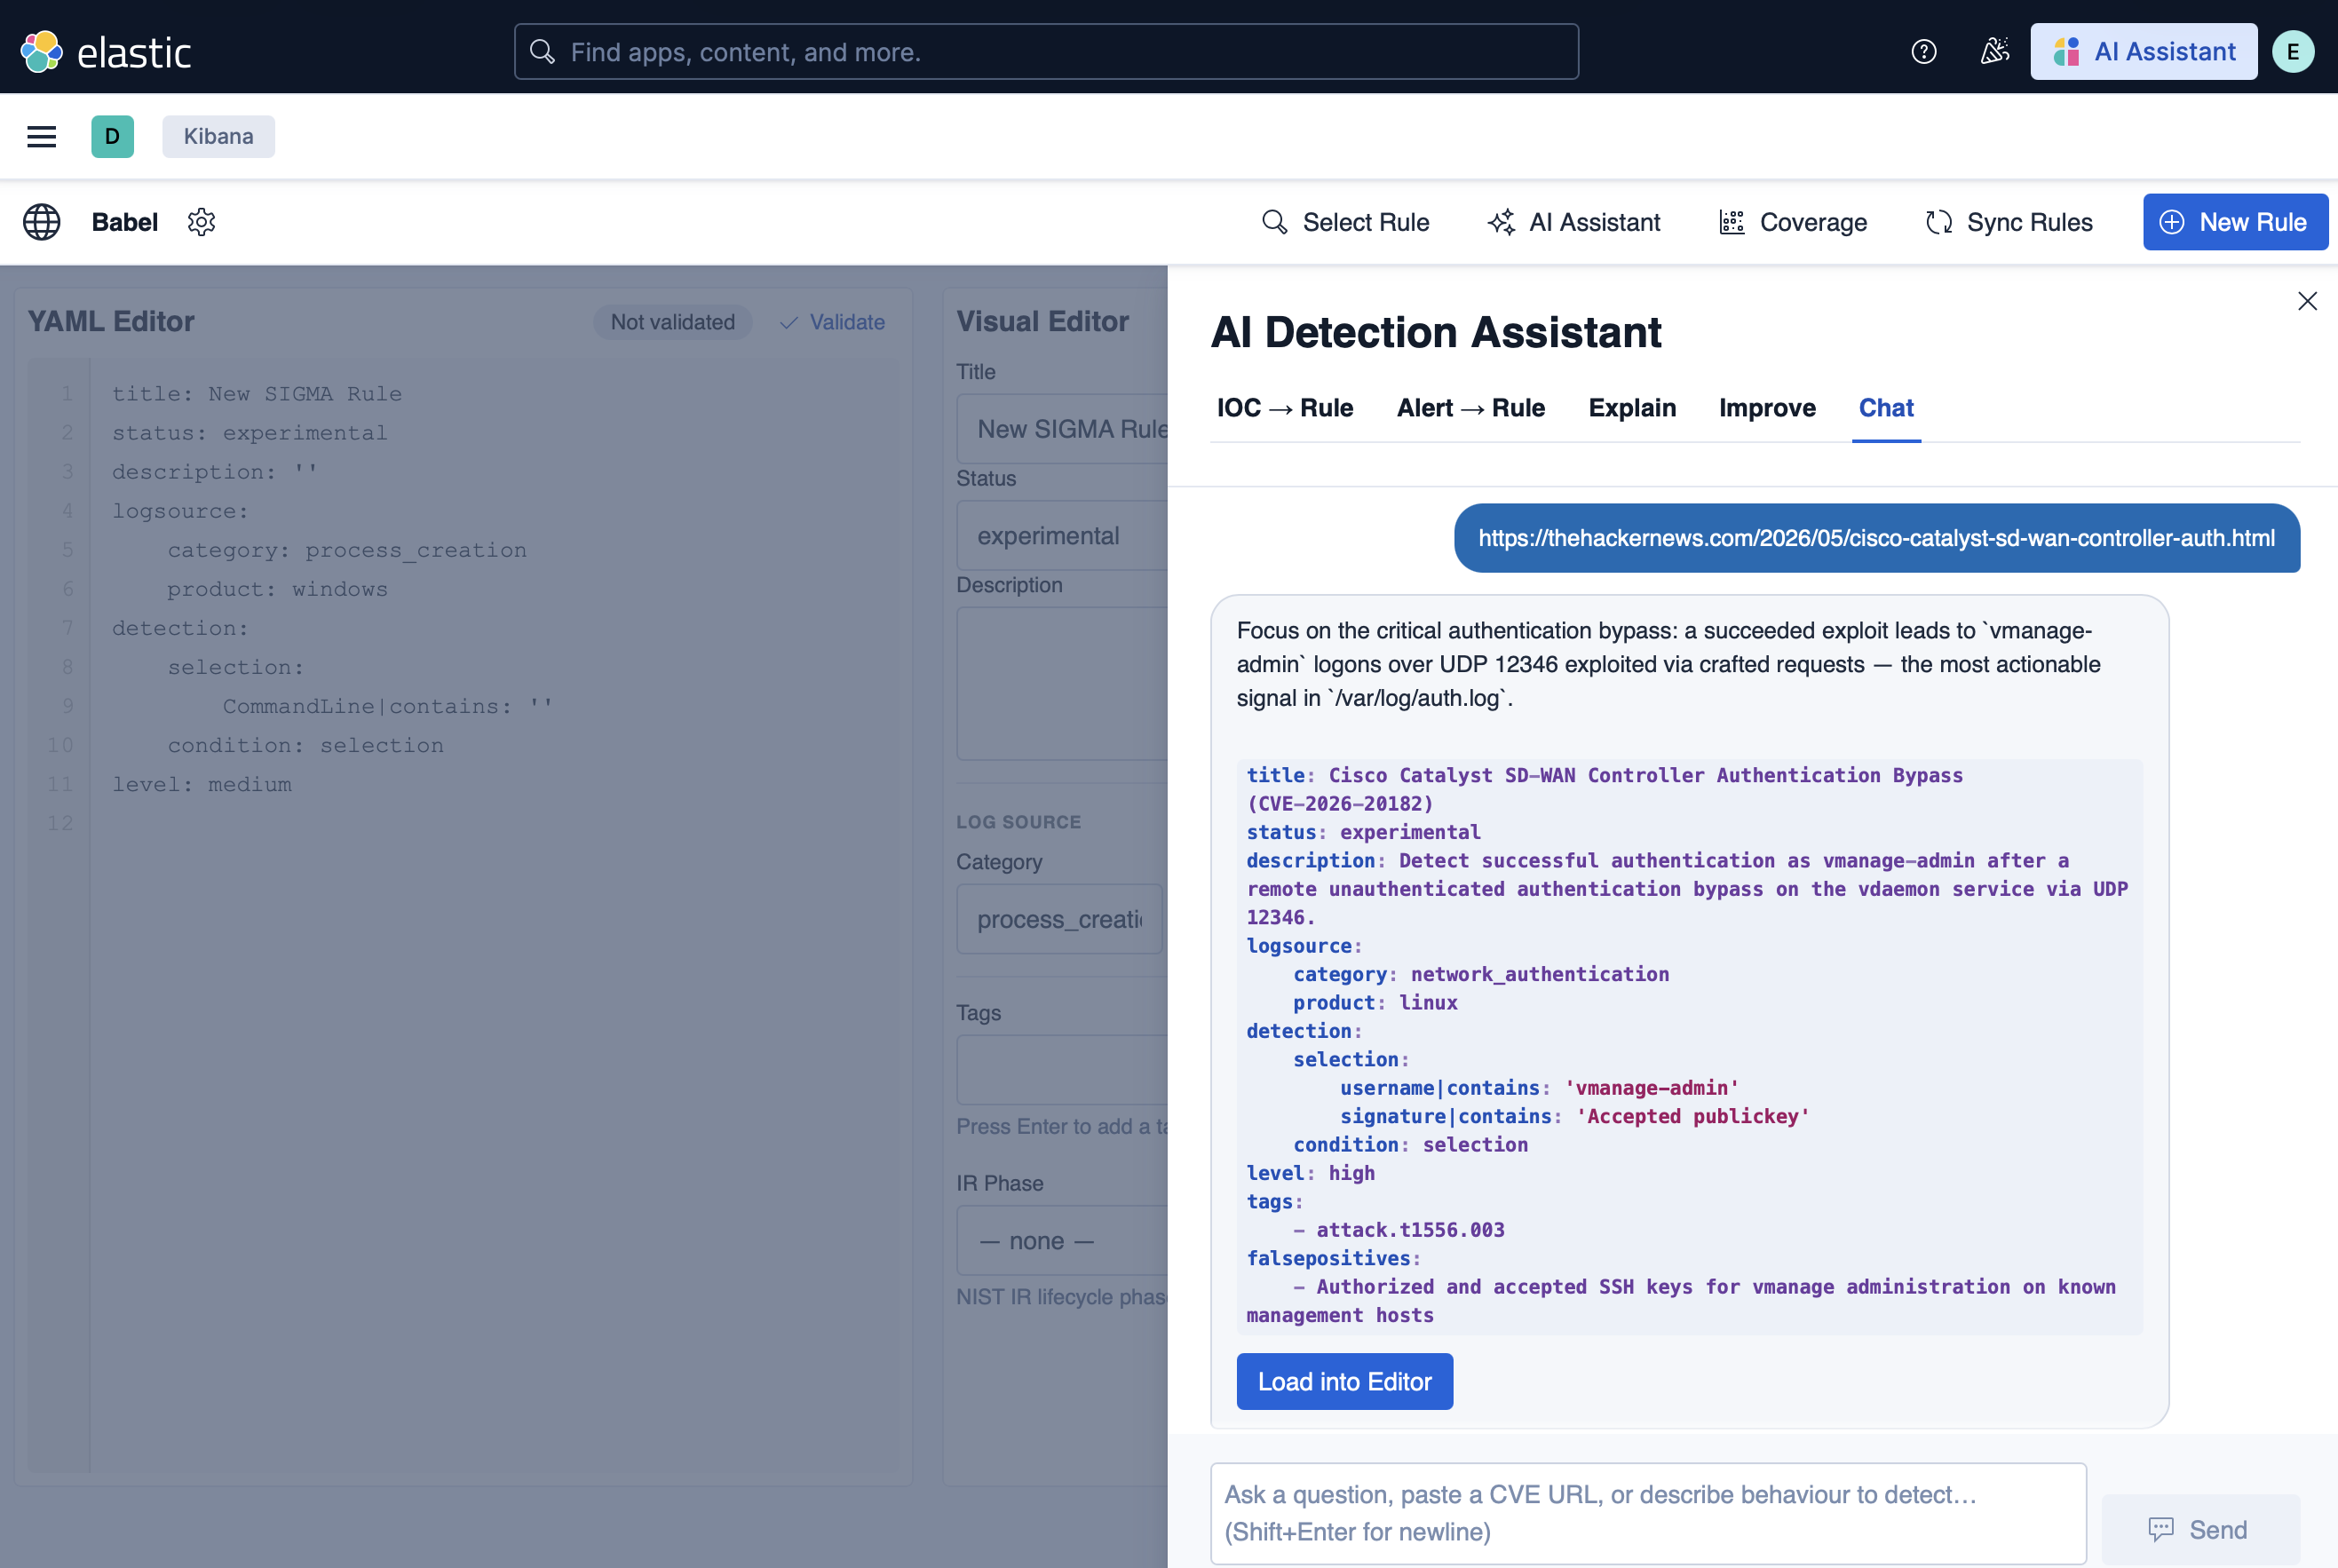
Task: Focus the global search field
Action: point(1046,52)
